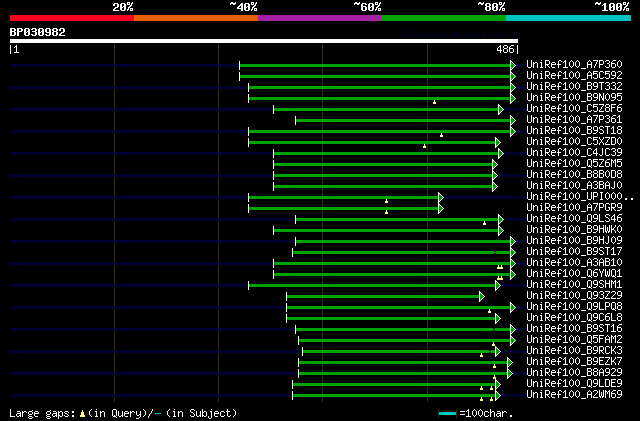Open hit UniRef100_A5C592

(x=574, y=75)
